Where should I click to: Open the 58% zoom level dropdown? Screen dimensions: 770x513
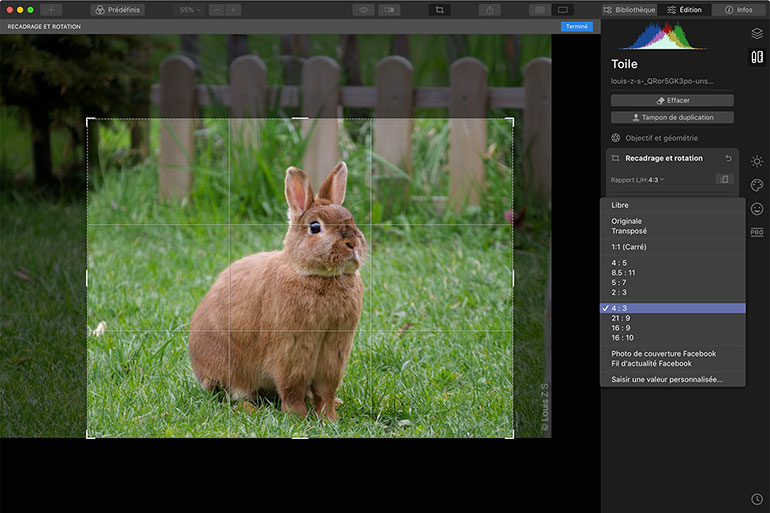(189, 10)
